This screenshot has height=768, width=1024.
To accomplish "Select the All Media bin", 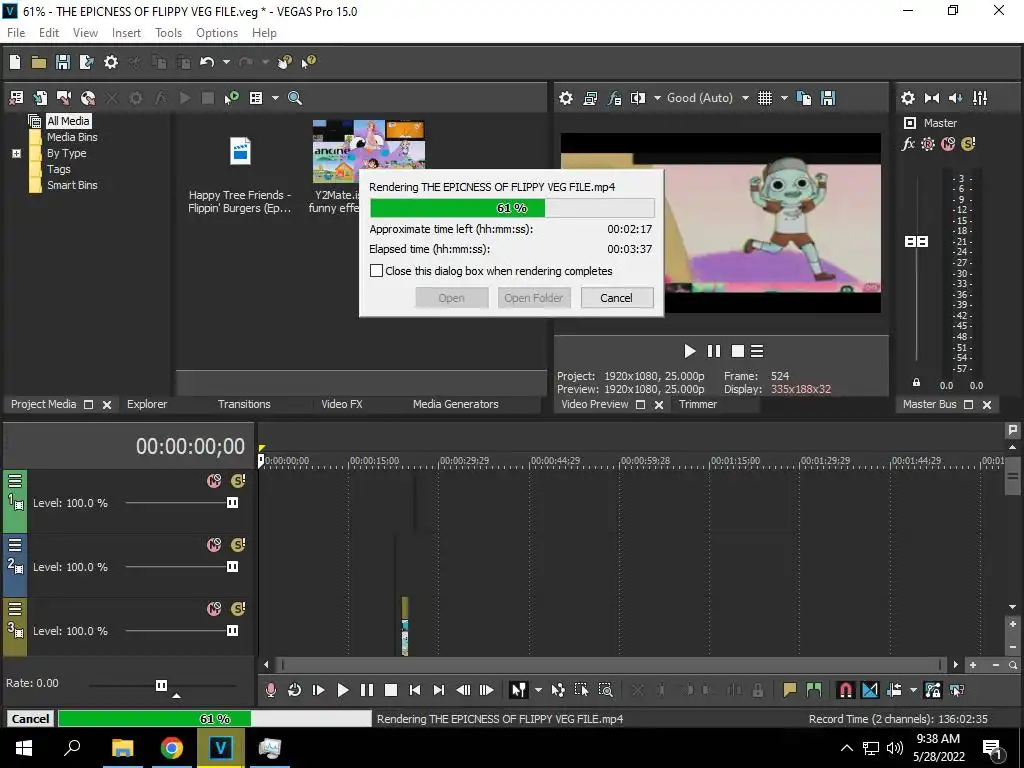I will 68,121.
